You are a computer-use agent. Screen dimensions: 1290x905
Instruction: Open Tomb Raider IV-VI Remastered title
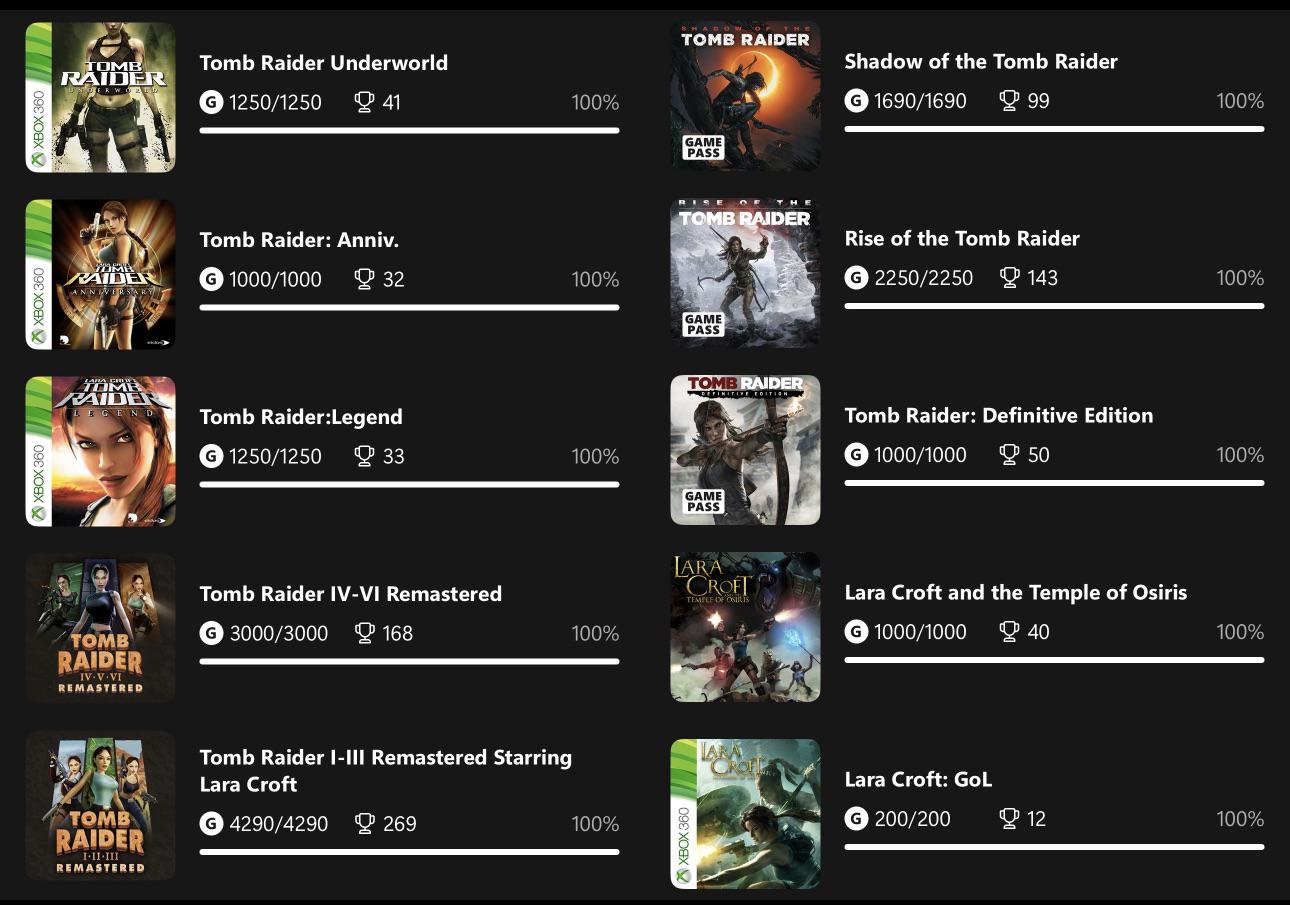click(351, 594)
